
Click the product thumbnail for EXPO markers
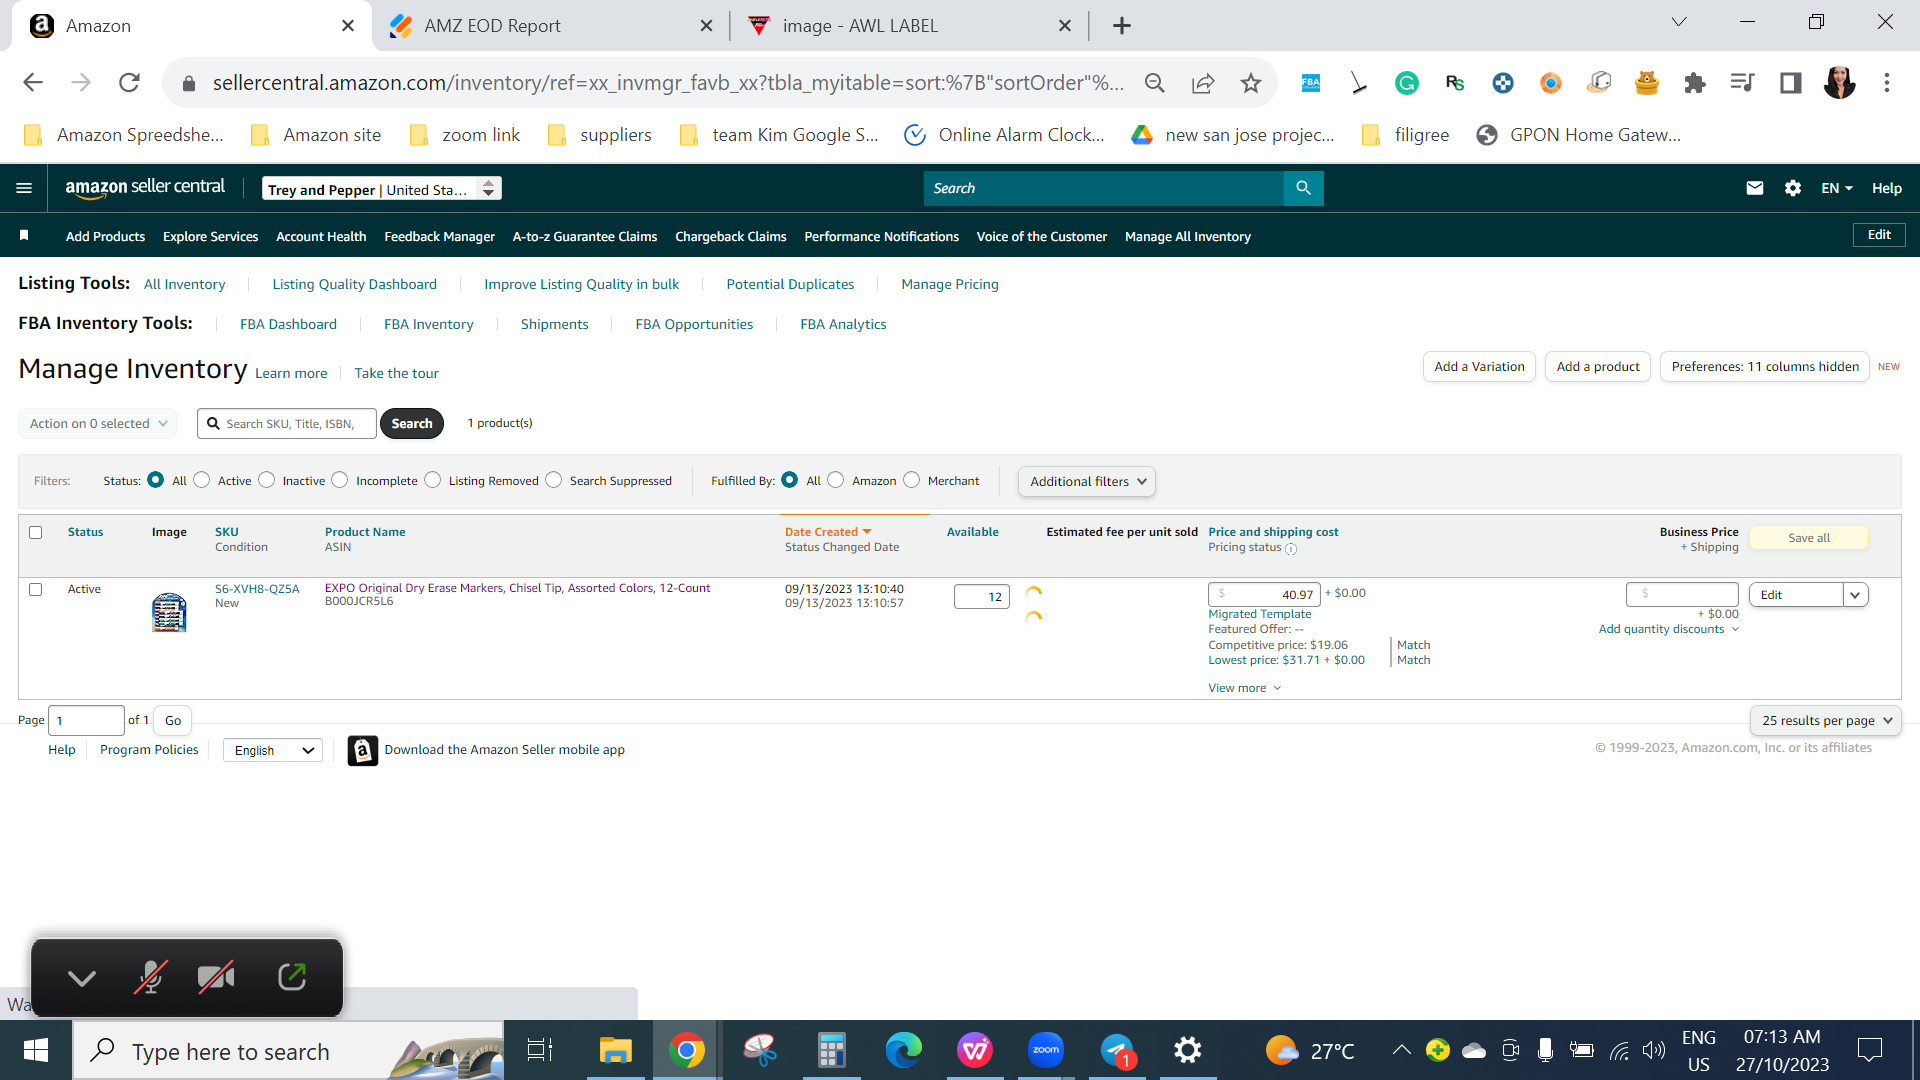pos(169,611)
